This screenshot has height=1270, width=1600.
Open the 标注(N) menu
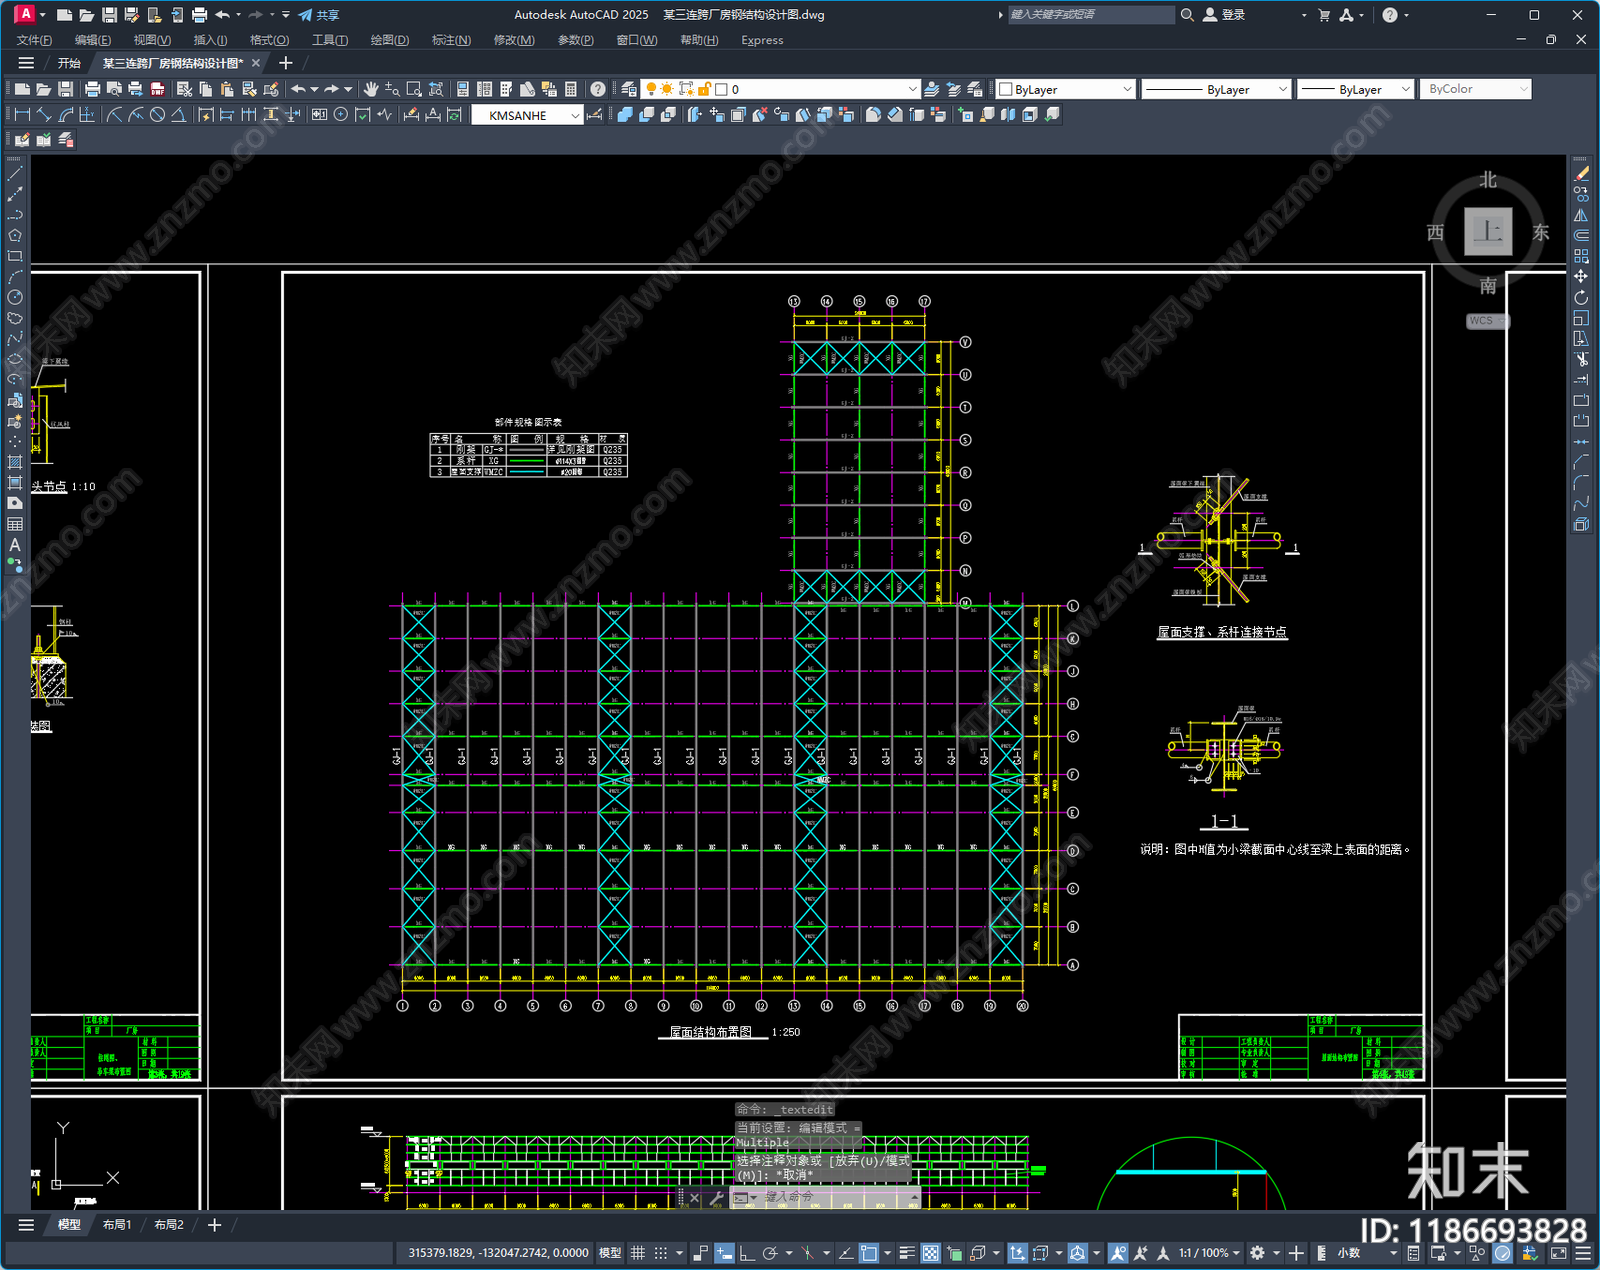click(x=451, y=40)
